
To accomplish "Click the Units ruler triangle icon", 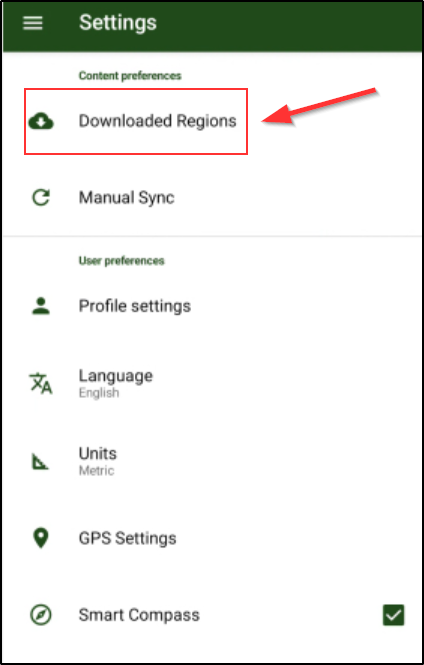I will [x=41, y=461].
